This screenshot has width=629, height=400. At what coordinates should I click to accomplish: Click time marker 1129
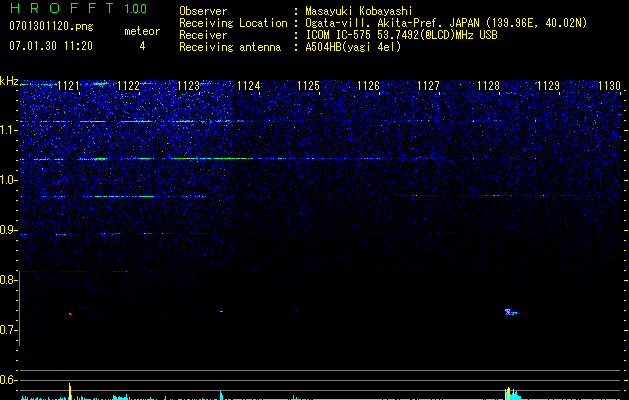click(x=548, y=86)
